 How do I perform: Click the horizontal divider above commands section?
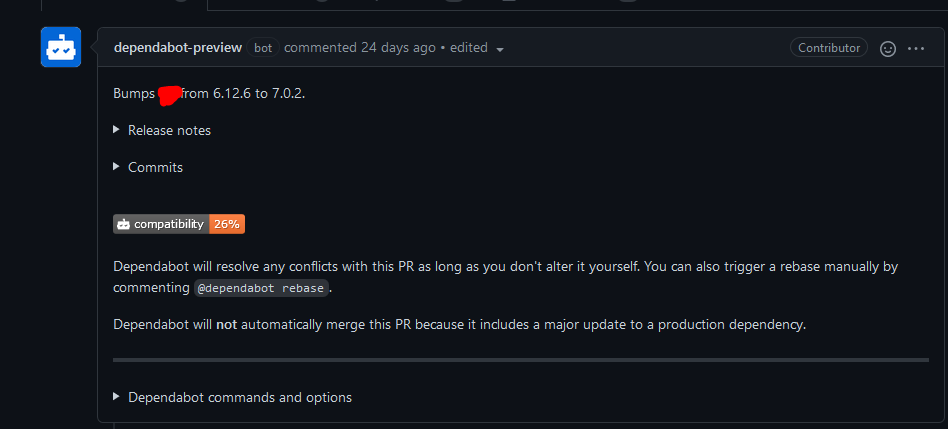521,360
